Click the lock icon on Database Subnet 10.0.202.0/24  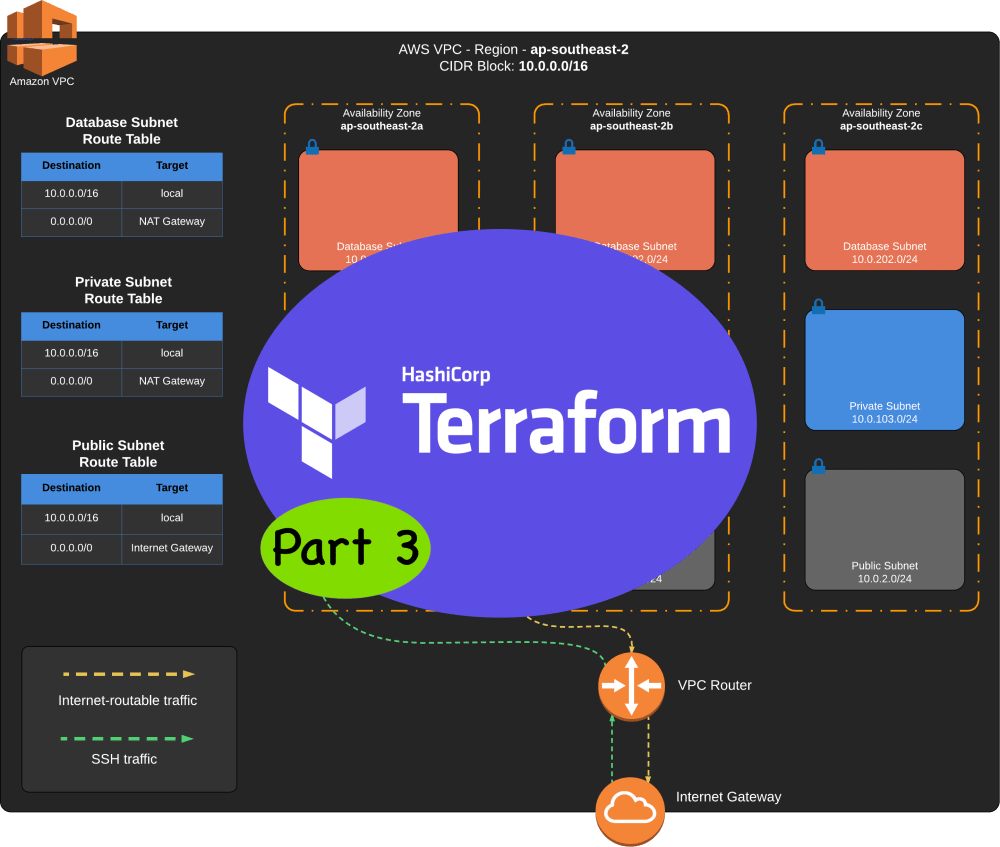[x=818, y=147]
